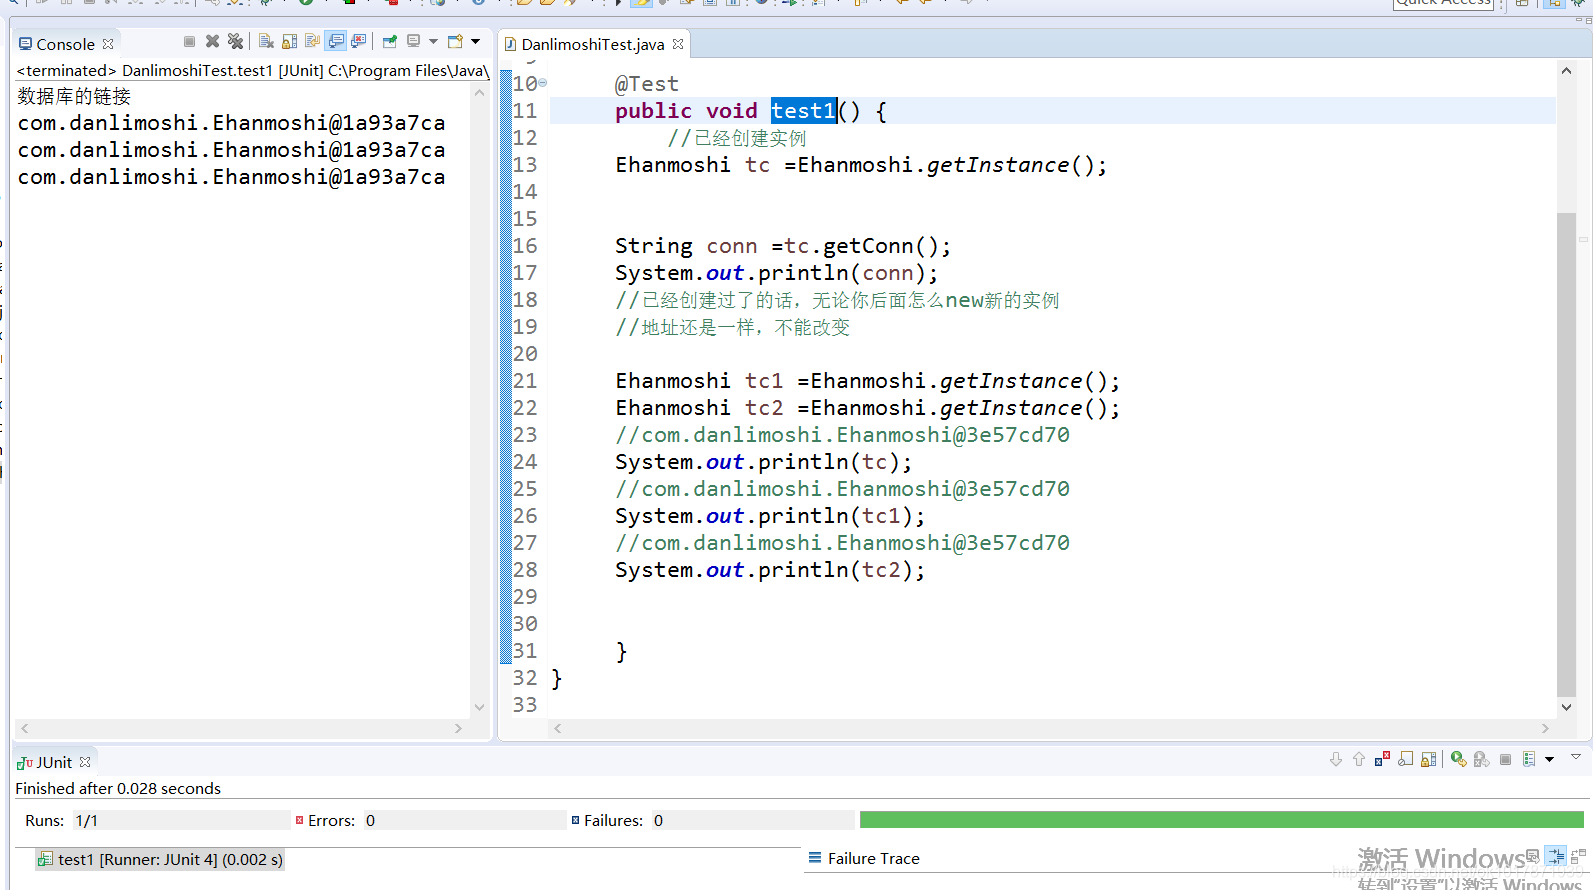Click the Failure Trace label

pos(873,858)
